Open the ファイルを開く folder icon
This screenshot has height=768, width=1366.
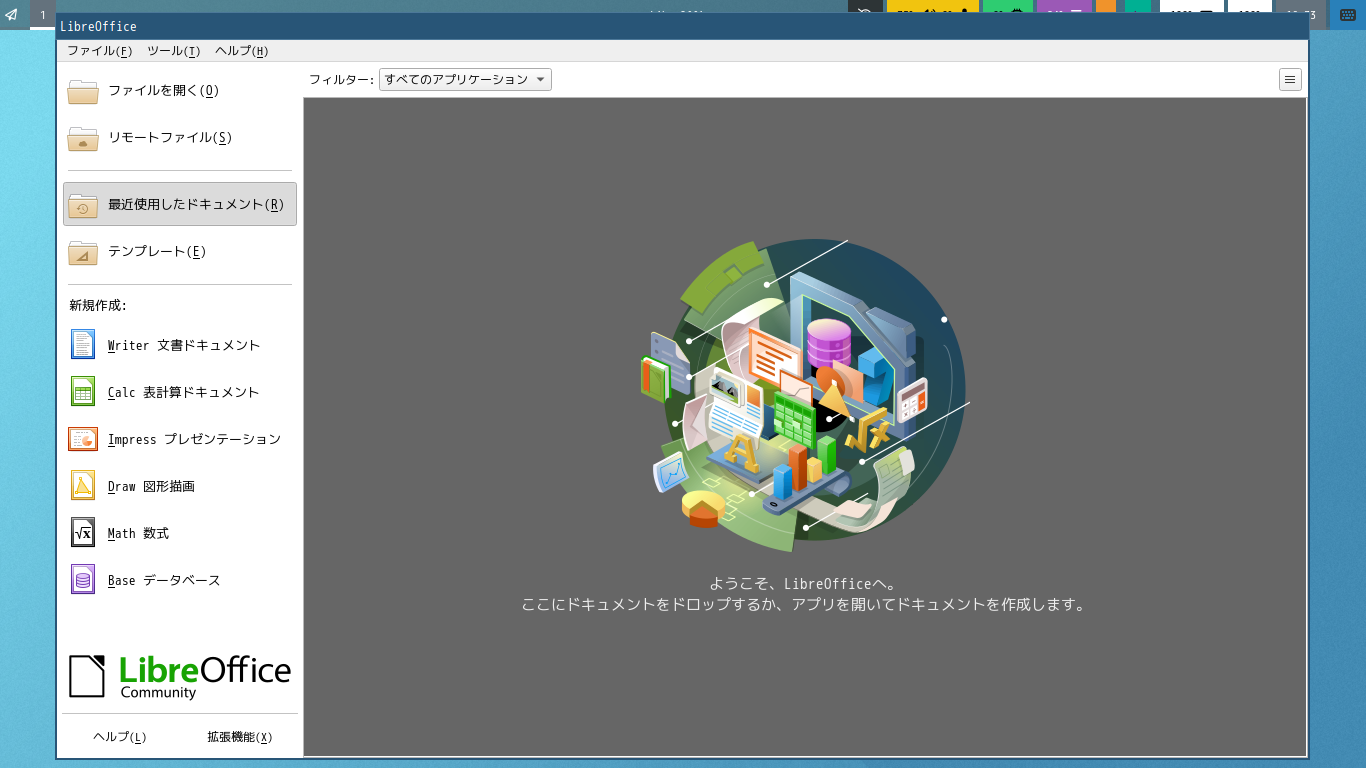pyautogui.click(x=83, y=91)
